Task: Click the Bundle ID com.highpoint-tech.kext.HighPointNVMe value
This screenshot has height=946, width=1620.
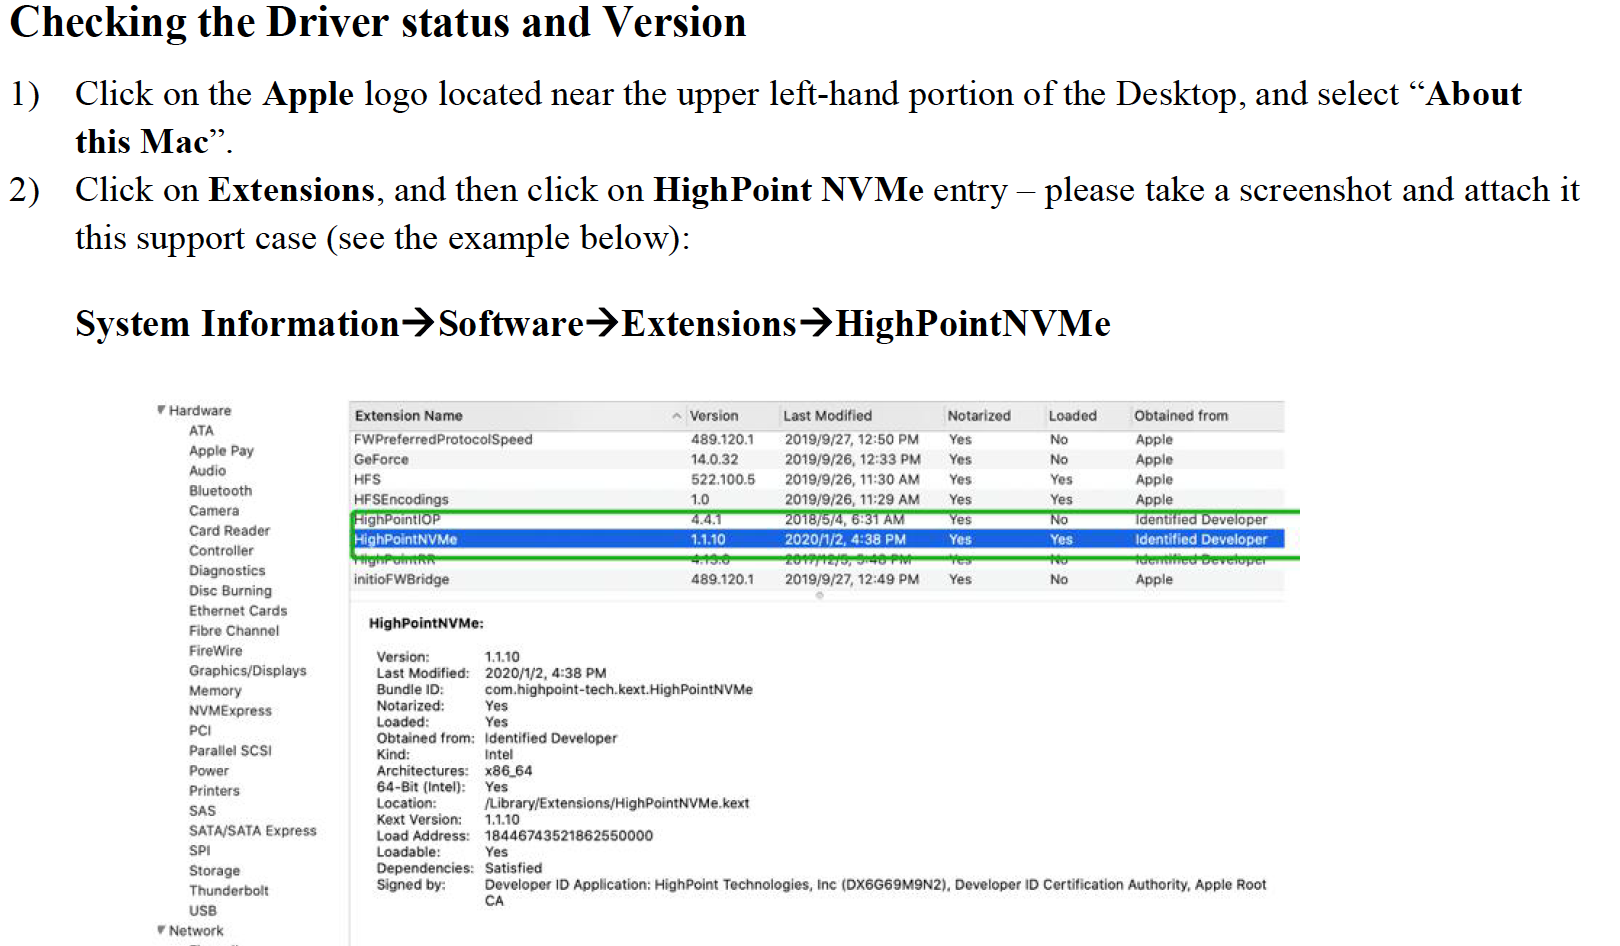Action: pyautogui.click(x=618, y=689)
